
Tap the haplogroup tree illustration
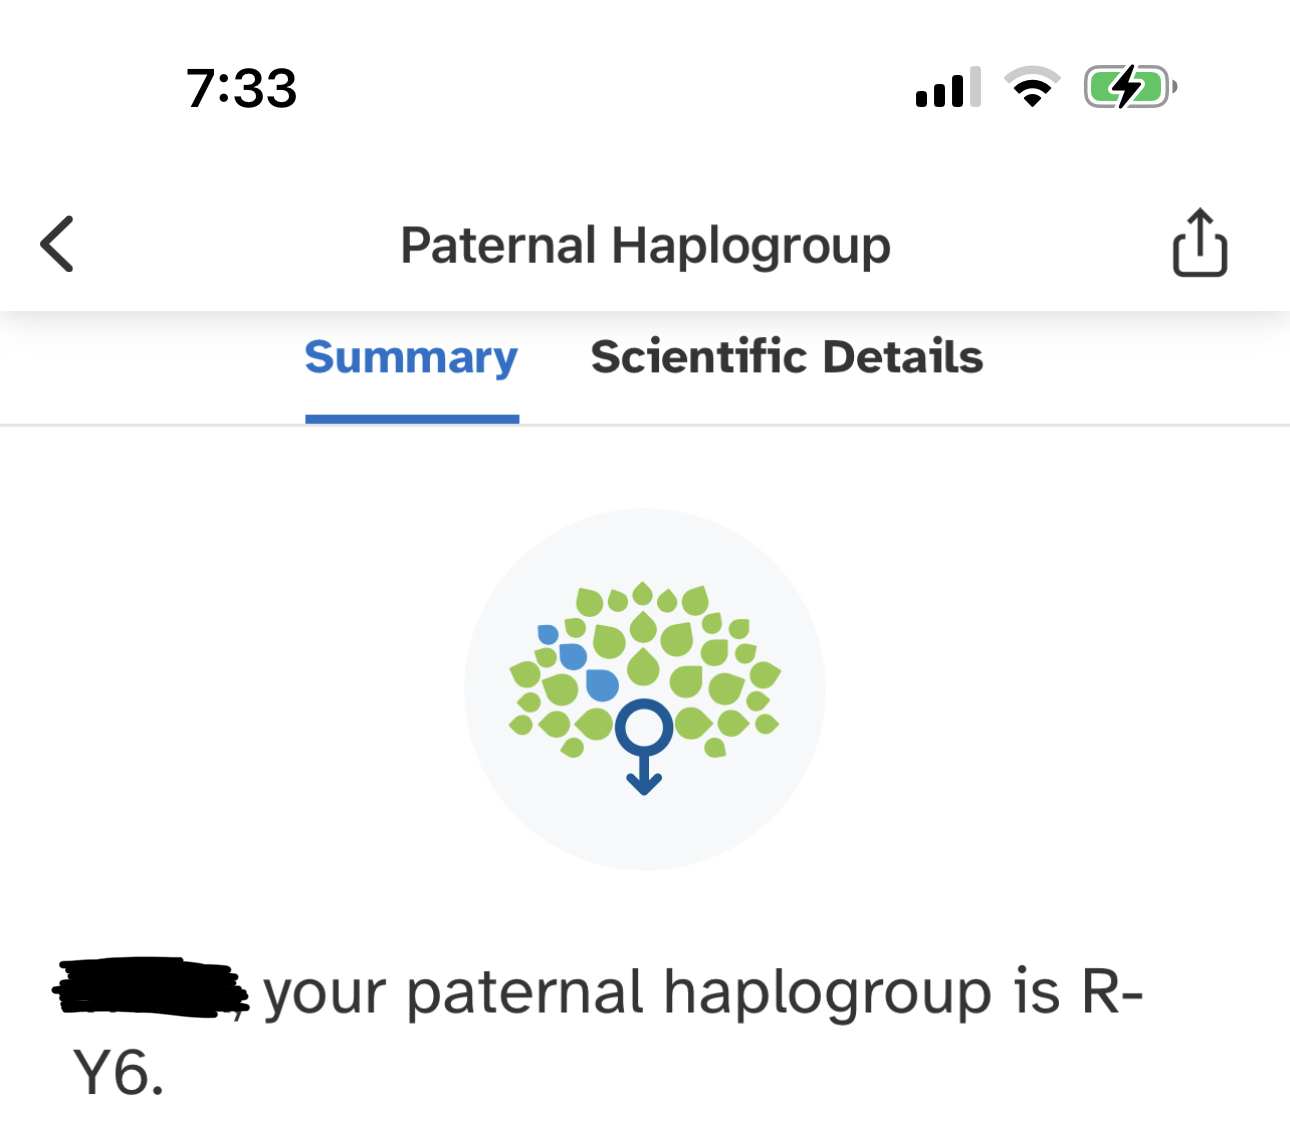coord(645,689)
